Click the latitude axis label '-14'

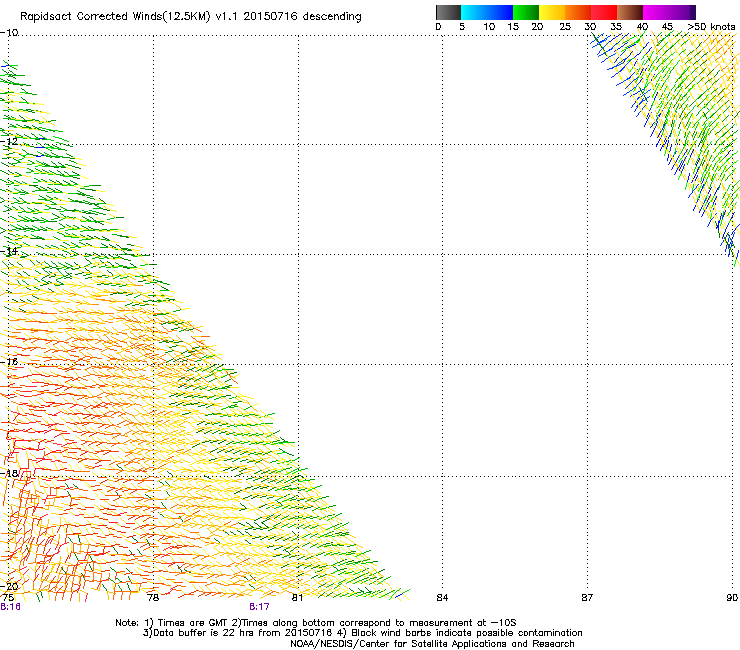pos(9,251)
